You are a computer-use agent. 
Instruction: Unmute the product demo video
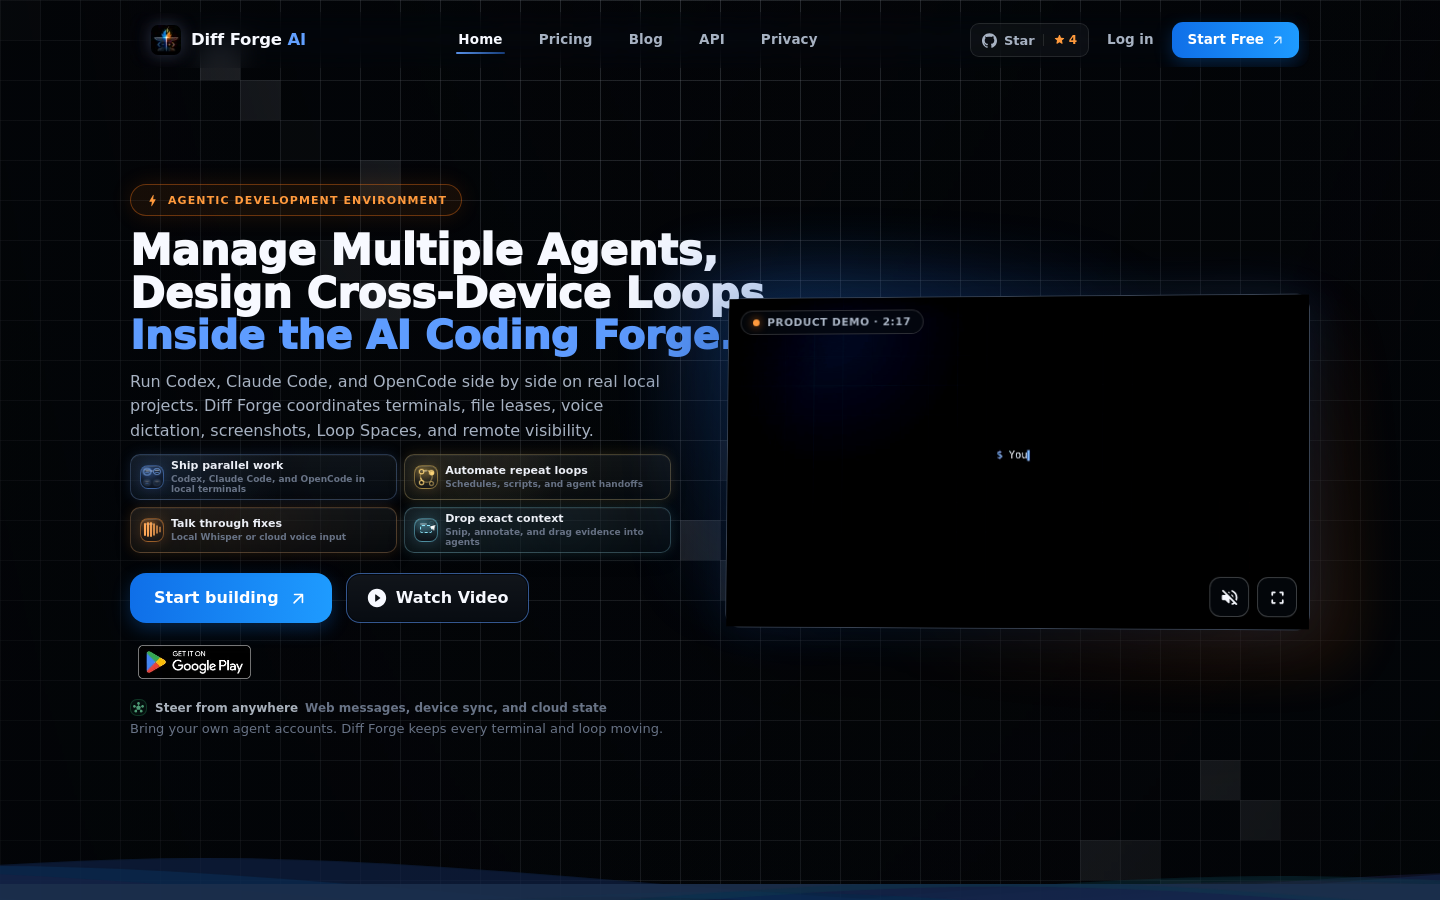1229,597
